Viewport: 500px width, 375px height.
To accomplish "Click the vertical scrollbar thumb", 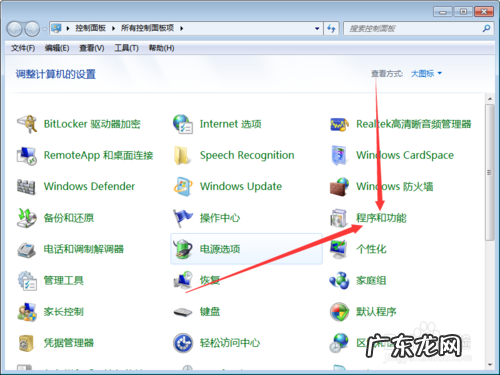I will (490, 172).
